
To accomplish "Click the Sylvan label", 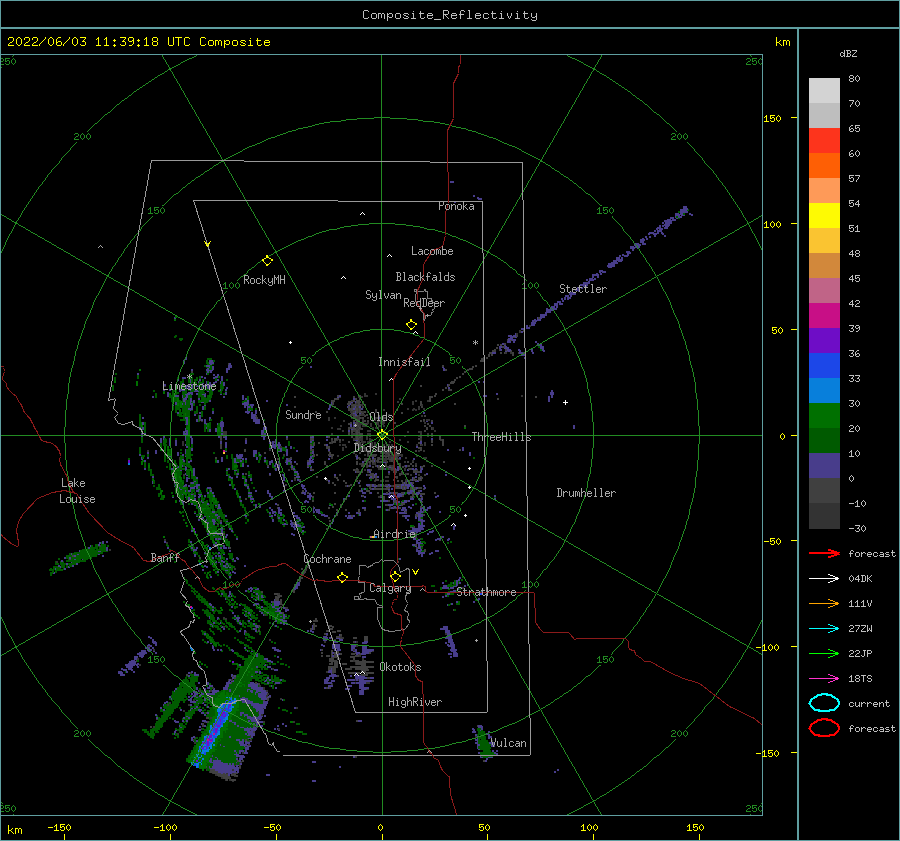I will (x=383, y=295).
